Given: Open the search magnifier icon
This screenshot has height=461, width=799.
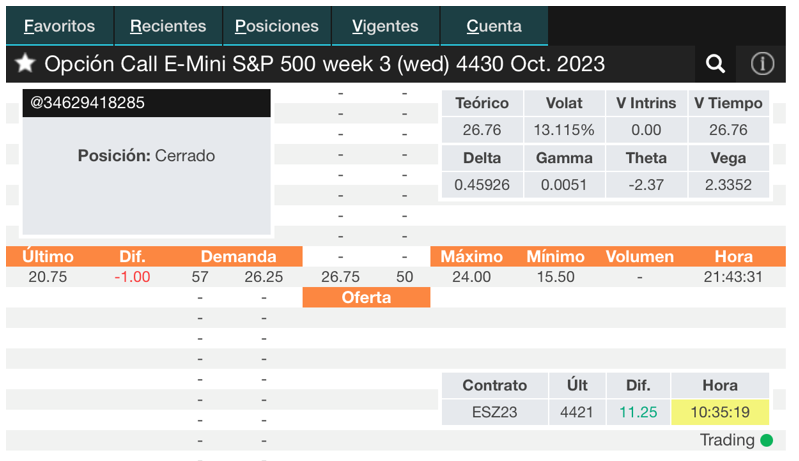Looking at the screenshot, I should point(715,64).
